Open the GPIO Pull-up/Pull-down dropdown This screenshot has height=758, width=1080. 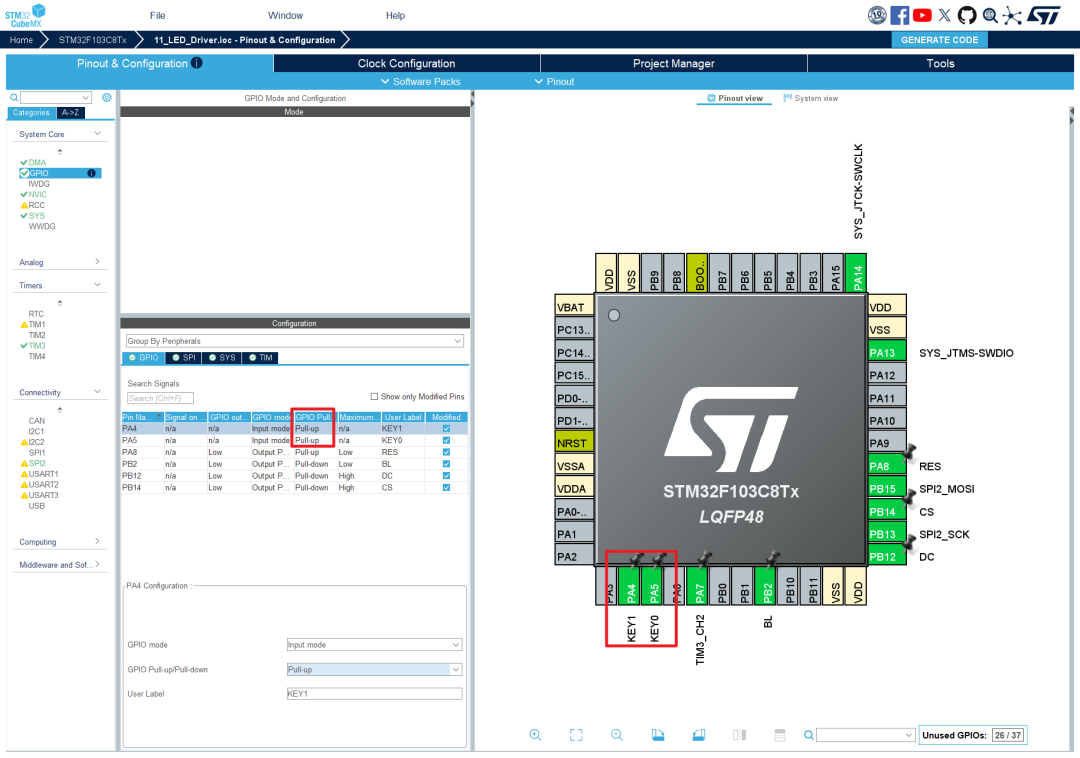(374, 669)
